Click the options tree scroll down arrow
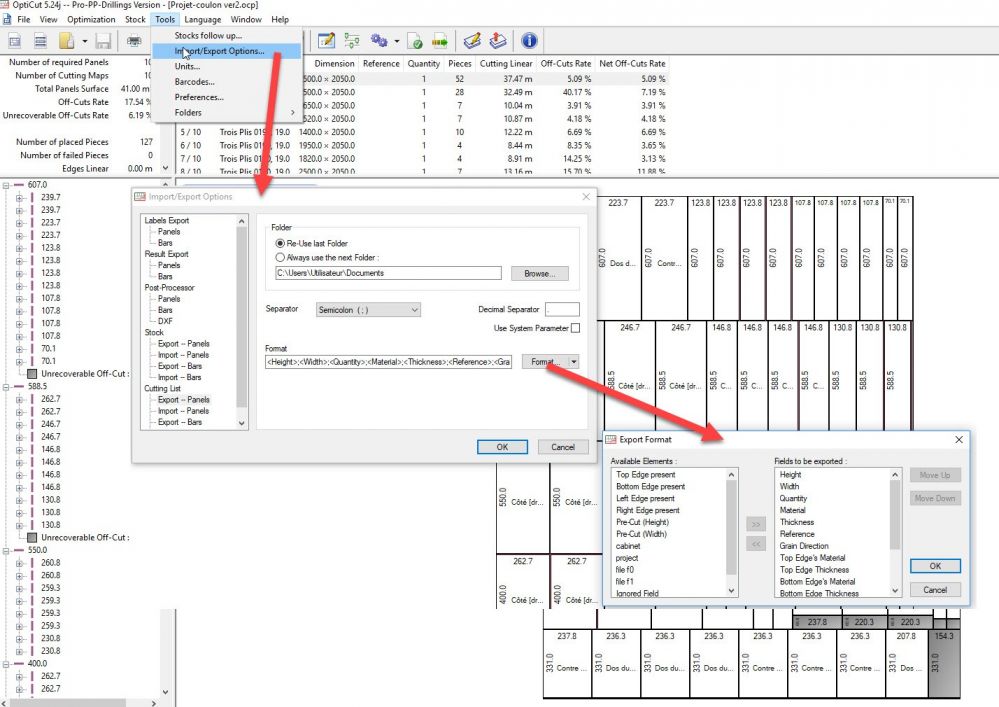Image resolution: width=999 pixels, height=707 pixels. [x=241, y=424]
